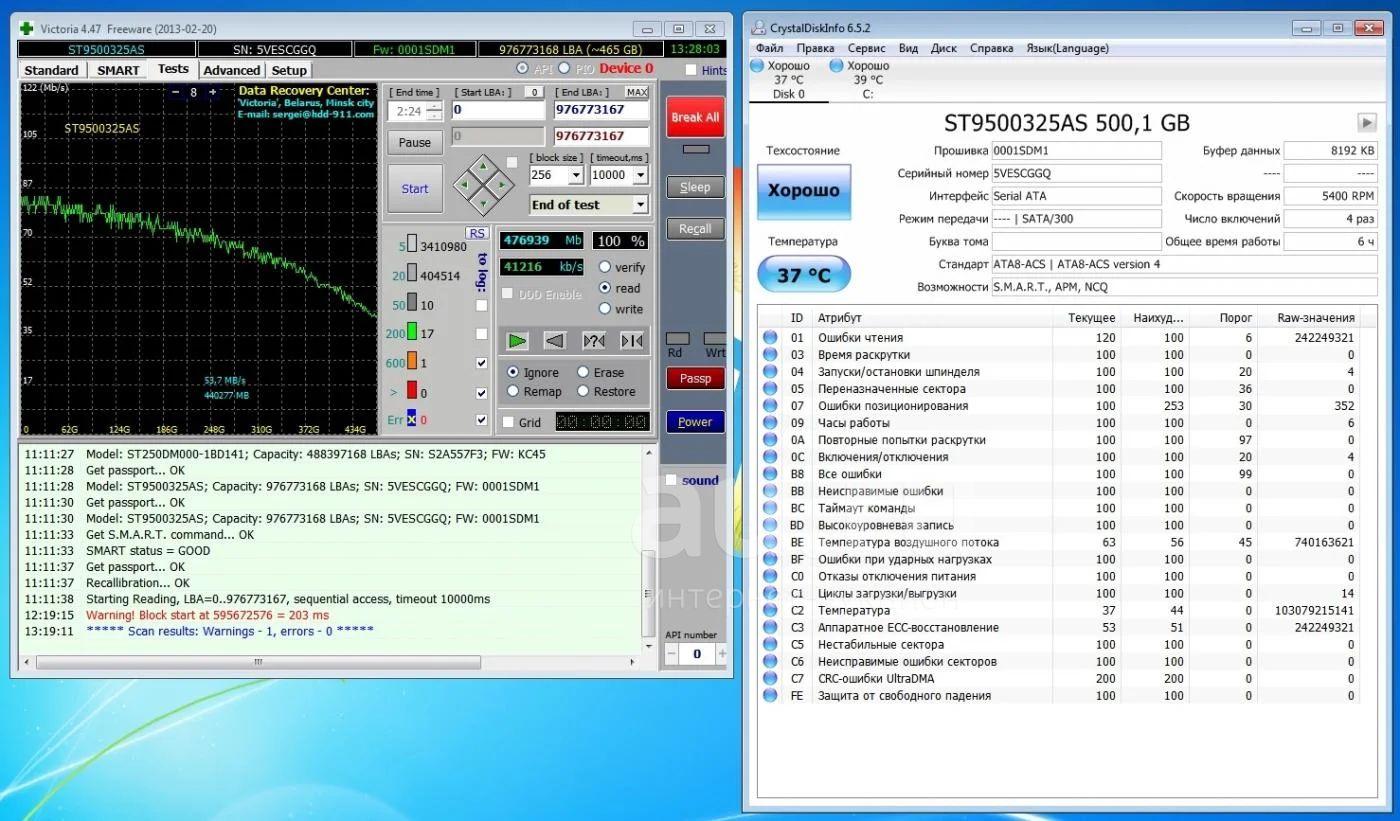Click the next disk arrow in CrystalDiskInfo
This screenshot has width=1400, height=821.
(1366, 123)
